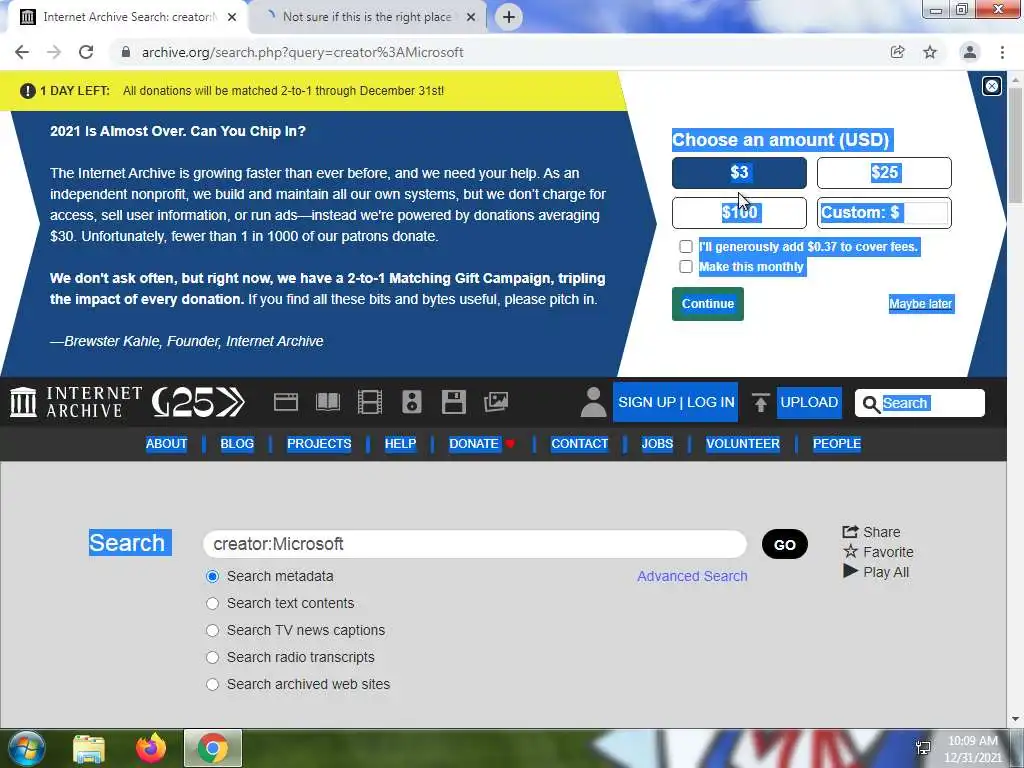The width and height of the screenshot is (1024, 768).
Task: Check Make this monthly box
Action: (x=686, y=266)
